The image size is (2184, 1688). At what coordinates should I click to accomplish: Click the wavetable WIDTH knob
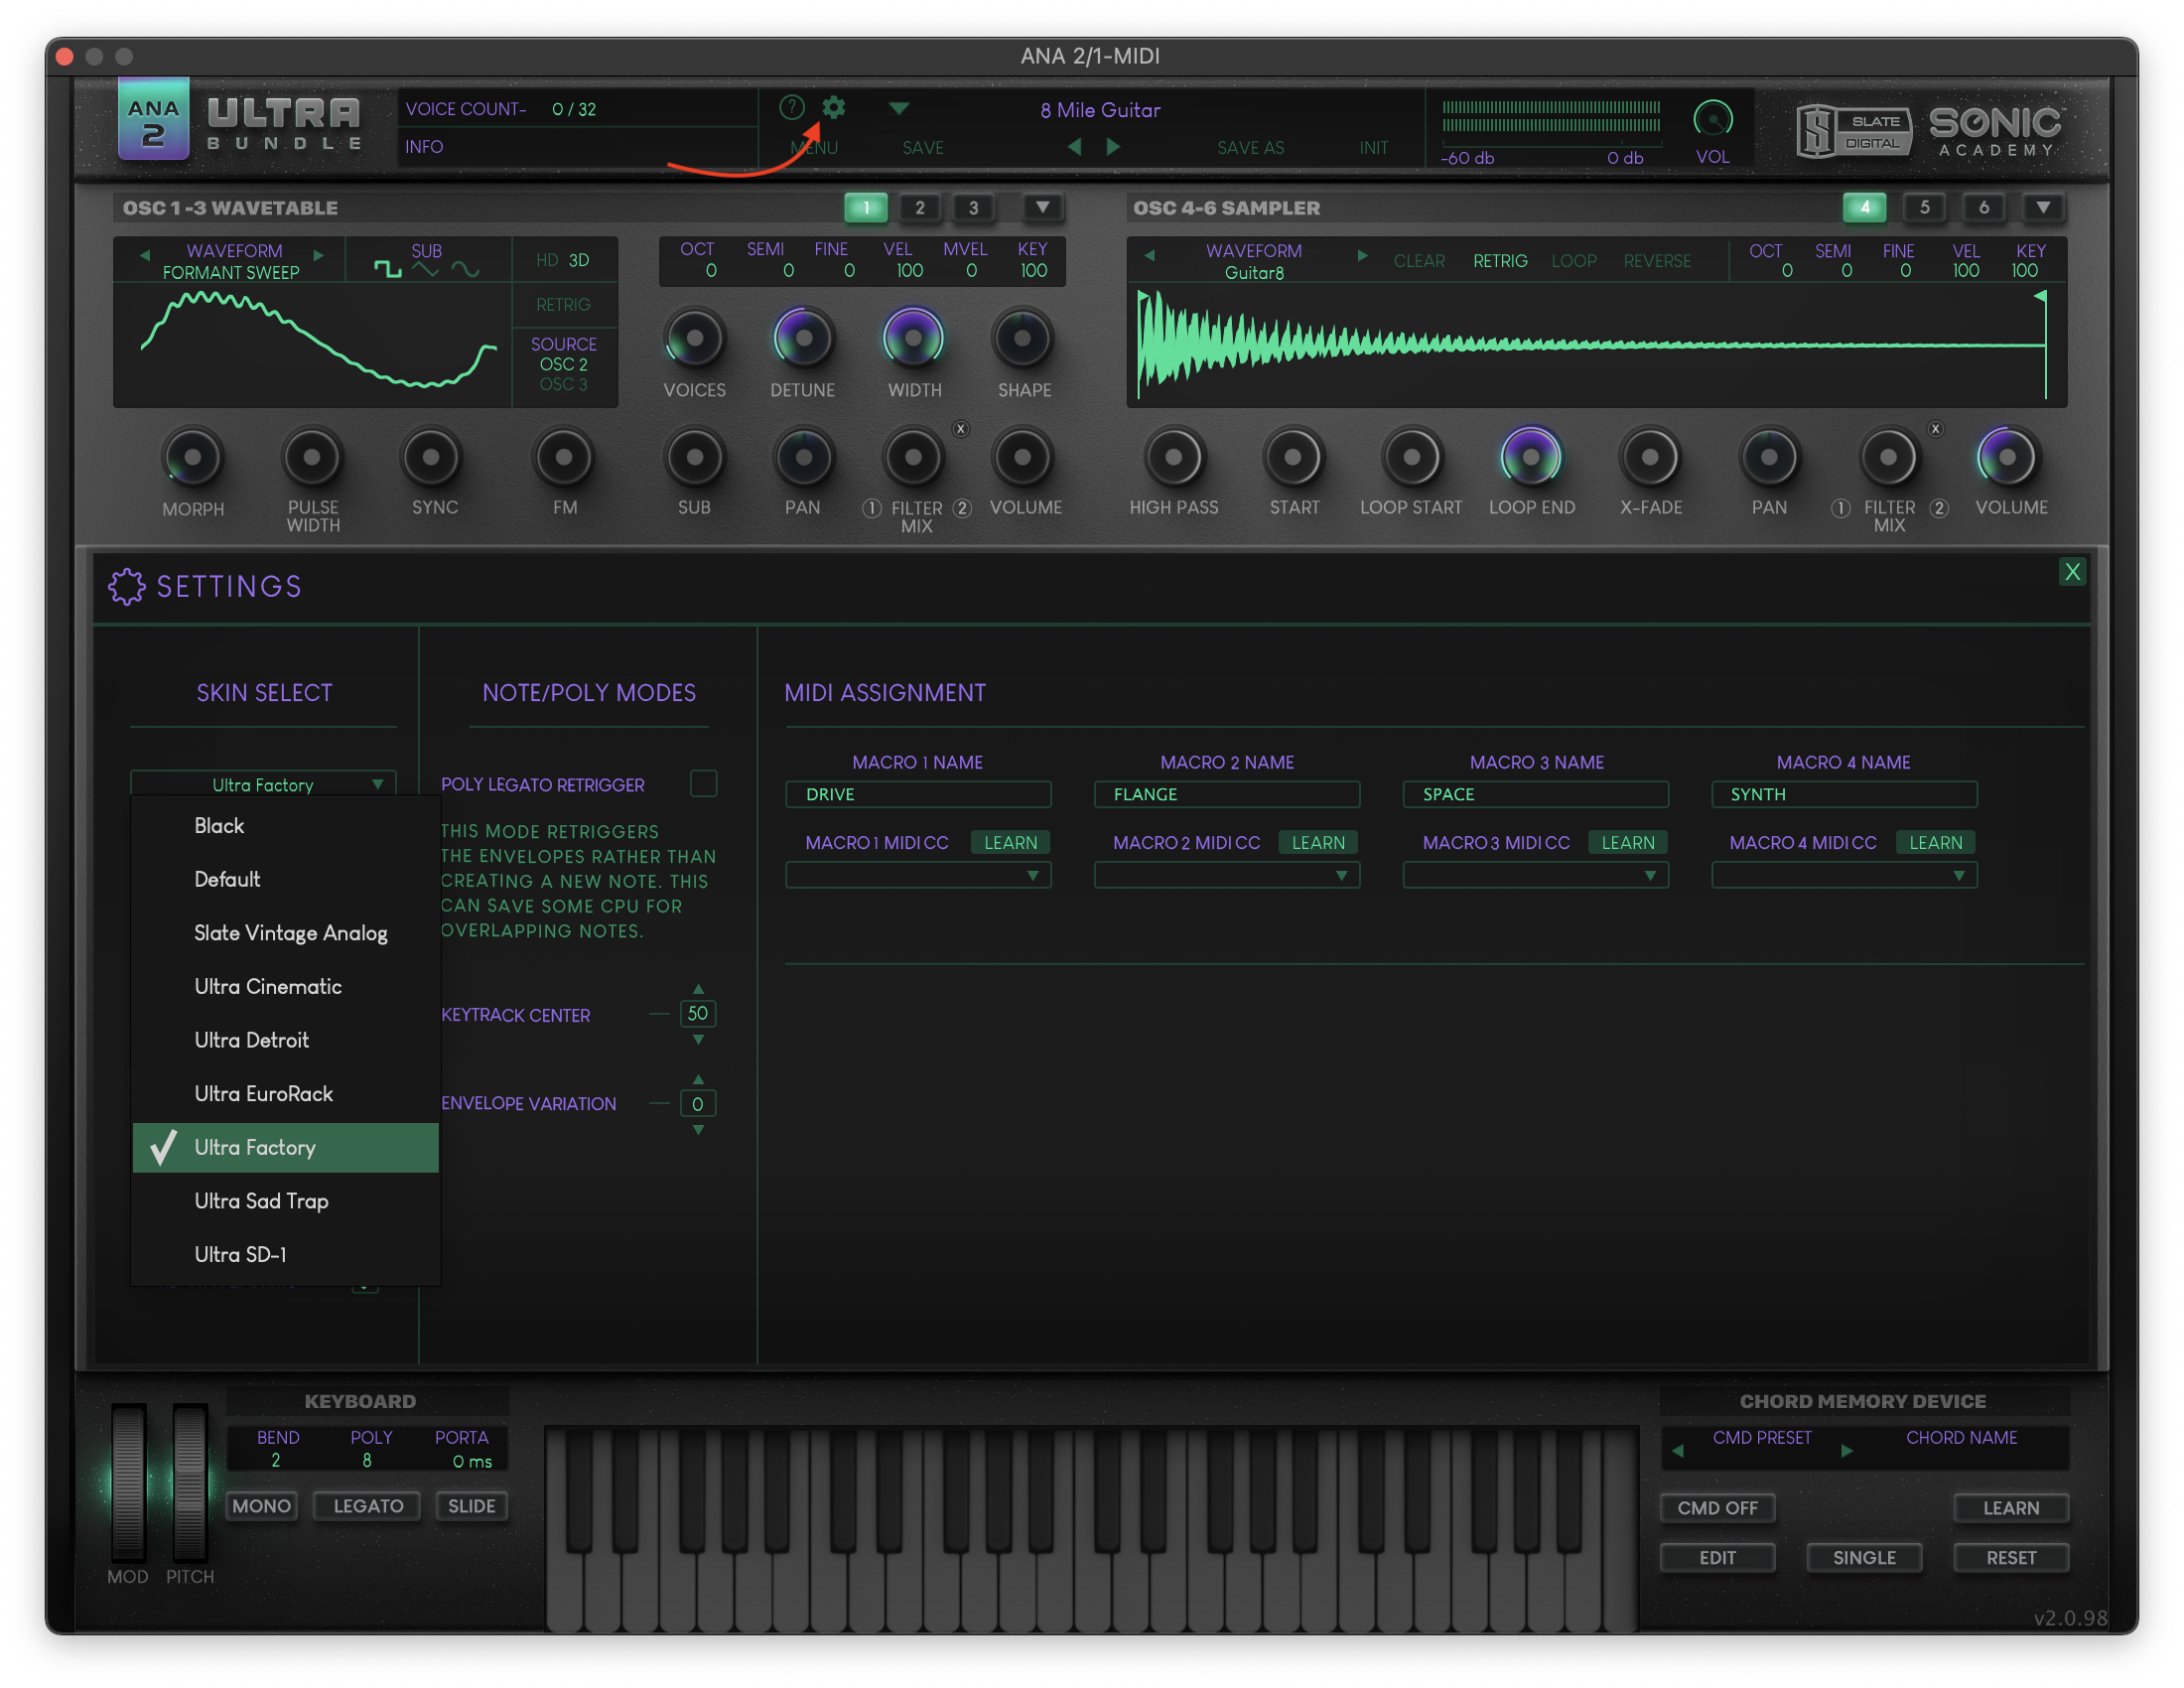click(x=913, y=338)
